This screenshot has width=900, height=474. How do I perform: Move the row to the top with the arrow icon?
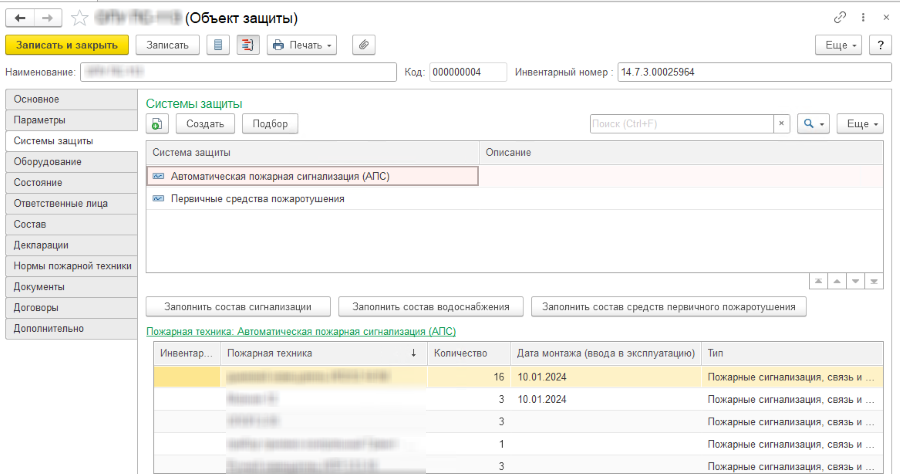tap(818, 281)
